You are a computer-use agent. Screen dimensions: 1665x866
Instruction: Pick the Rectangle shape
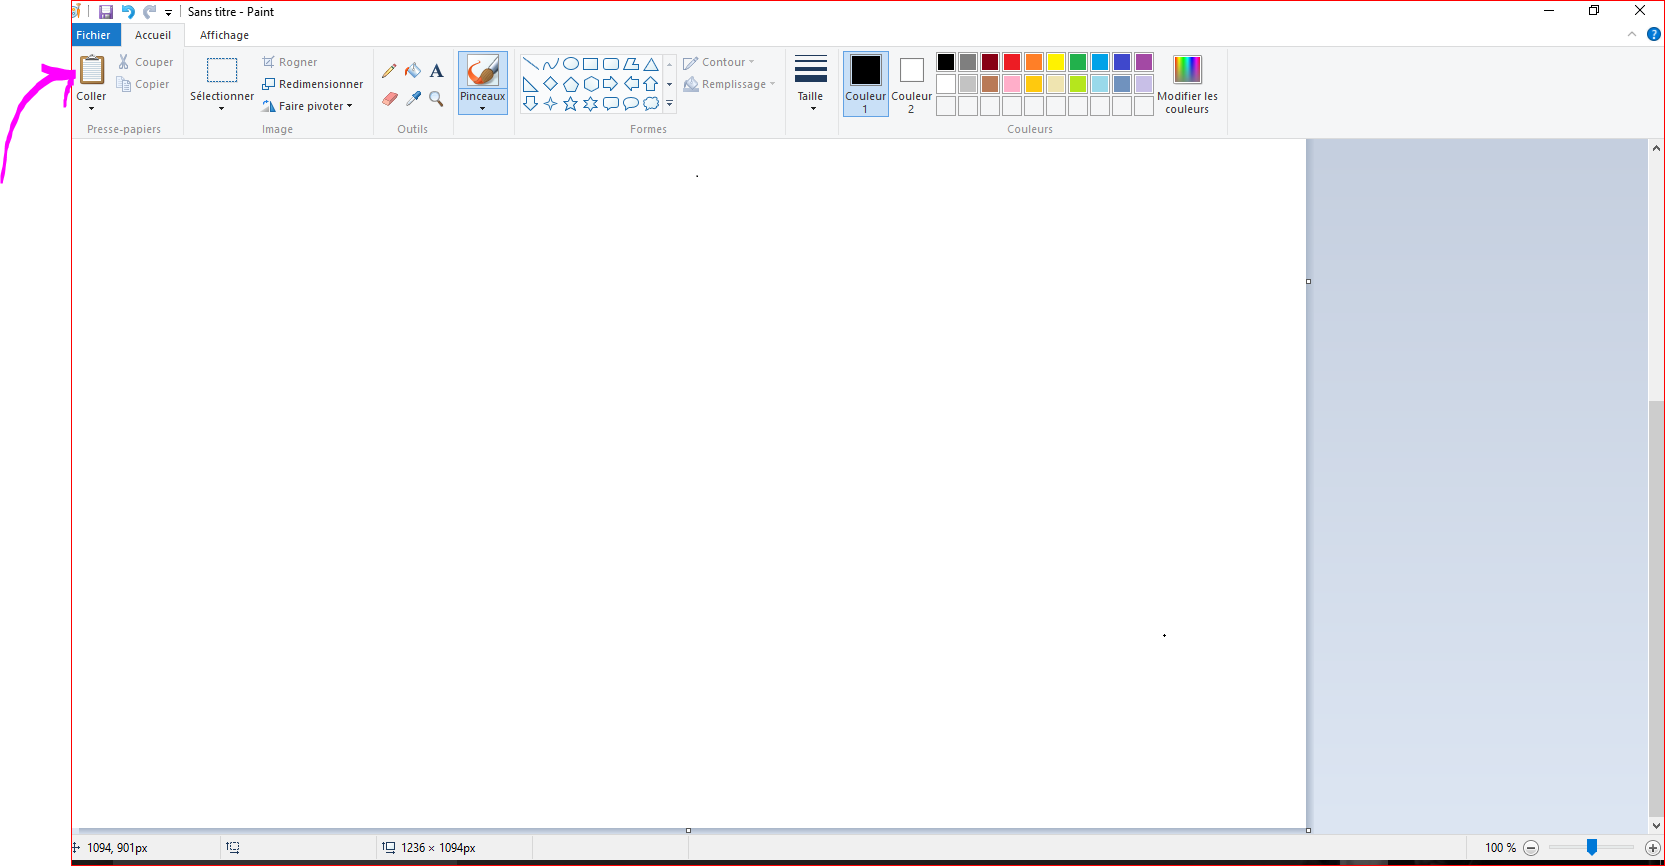591,64
